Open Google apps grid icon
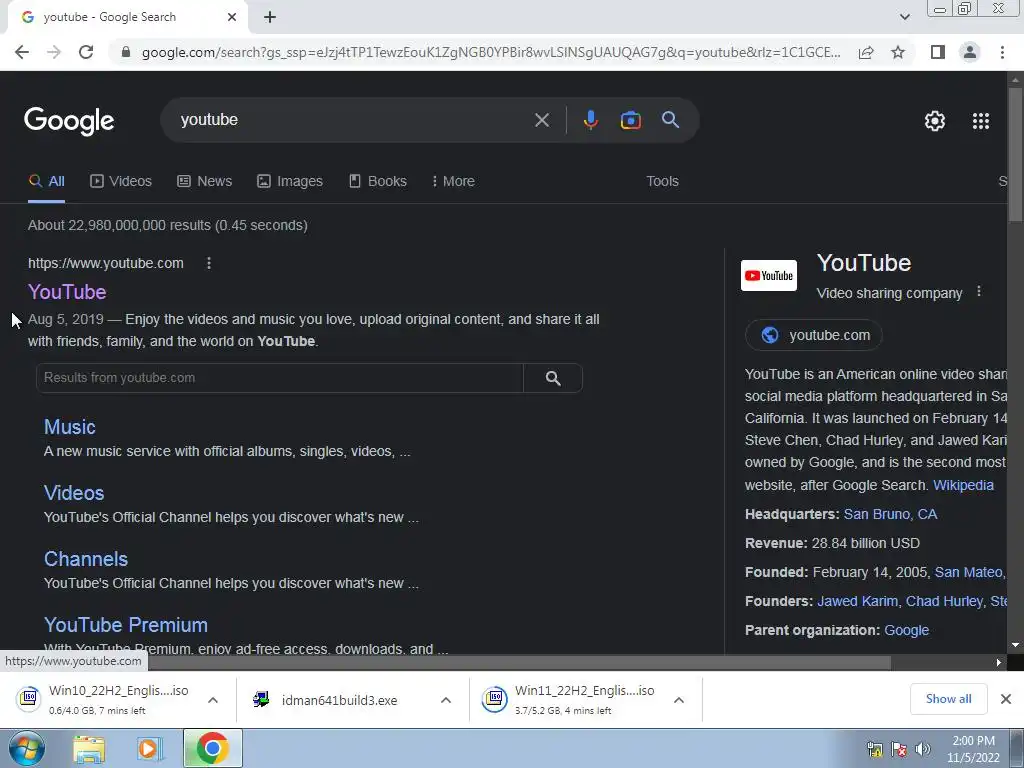The width and height of the screenshot is (1024, 768). (x=980, y=121)
